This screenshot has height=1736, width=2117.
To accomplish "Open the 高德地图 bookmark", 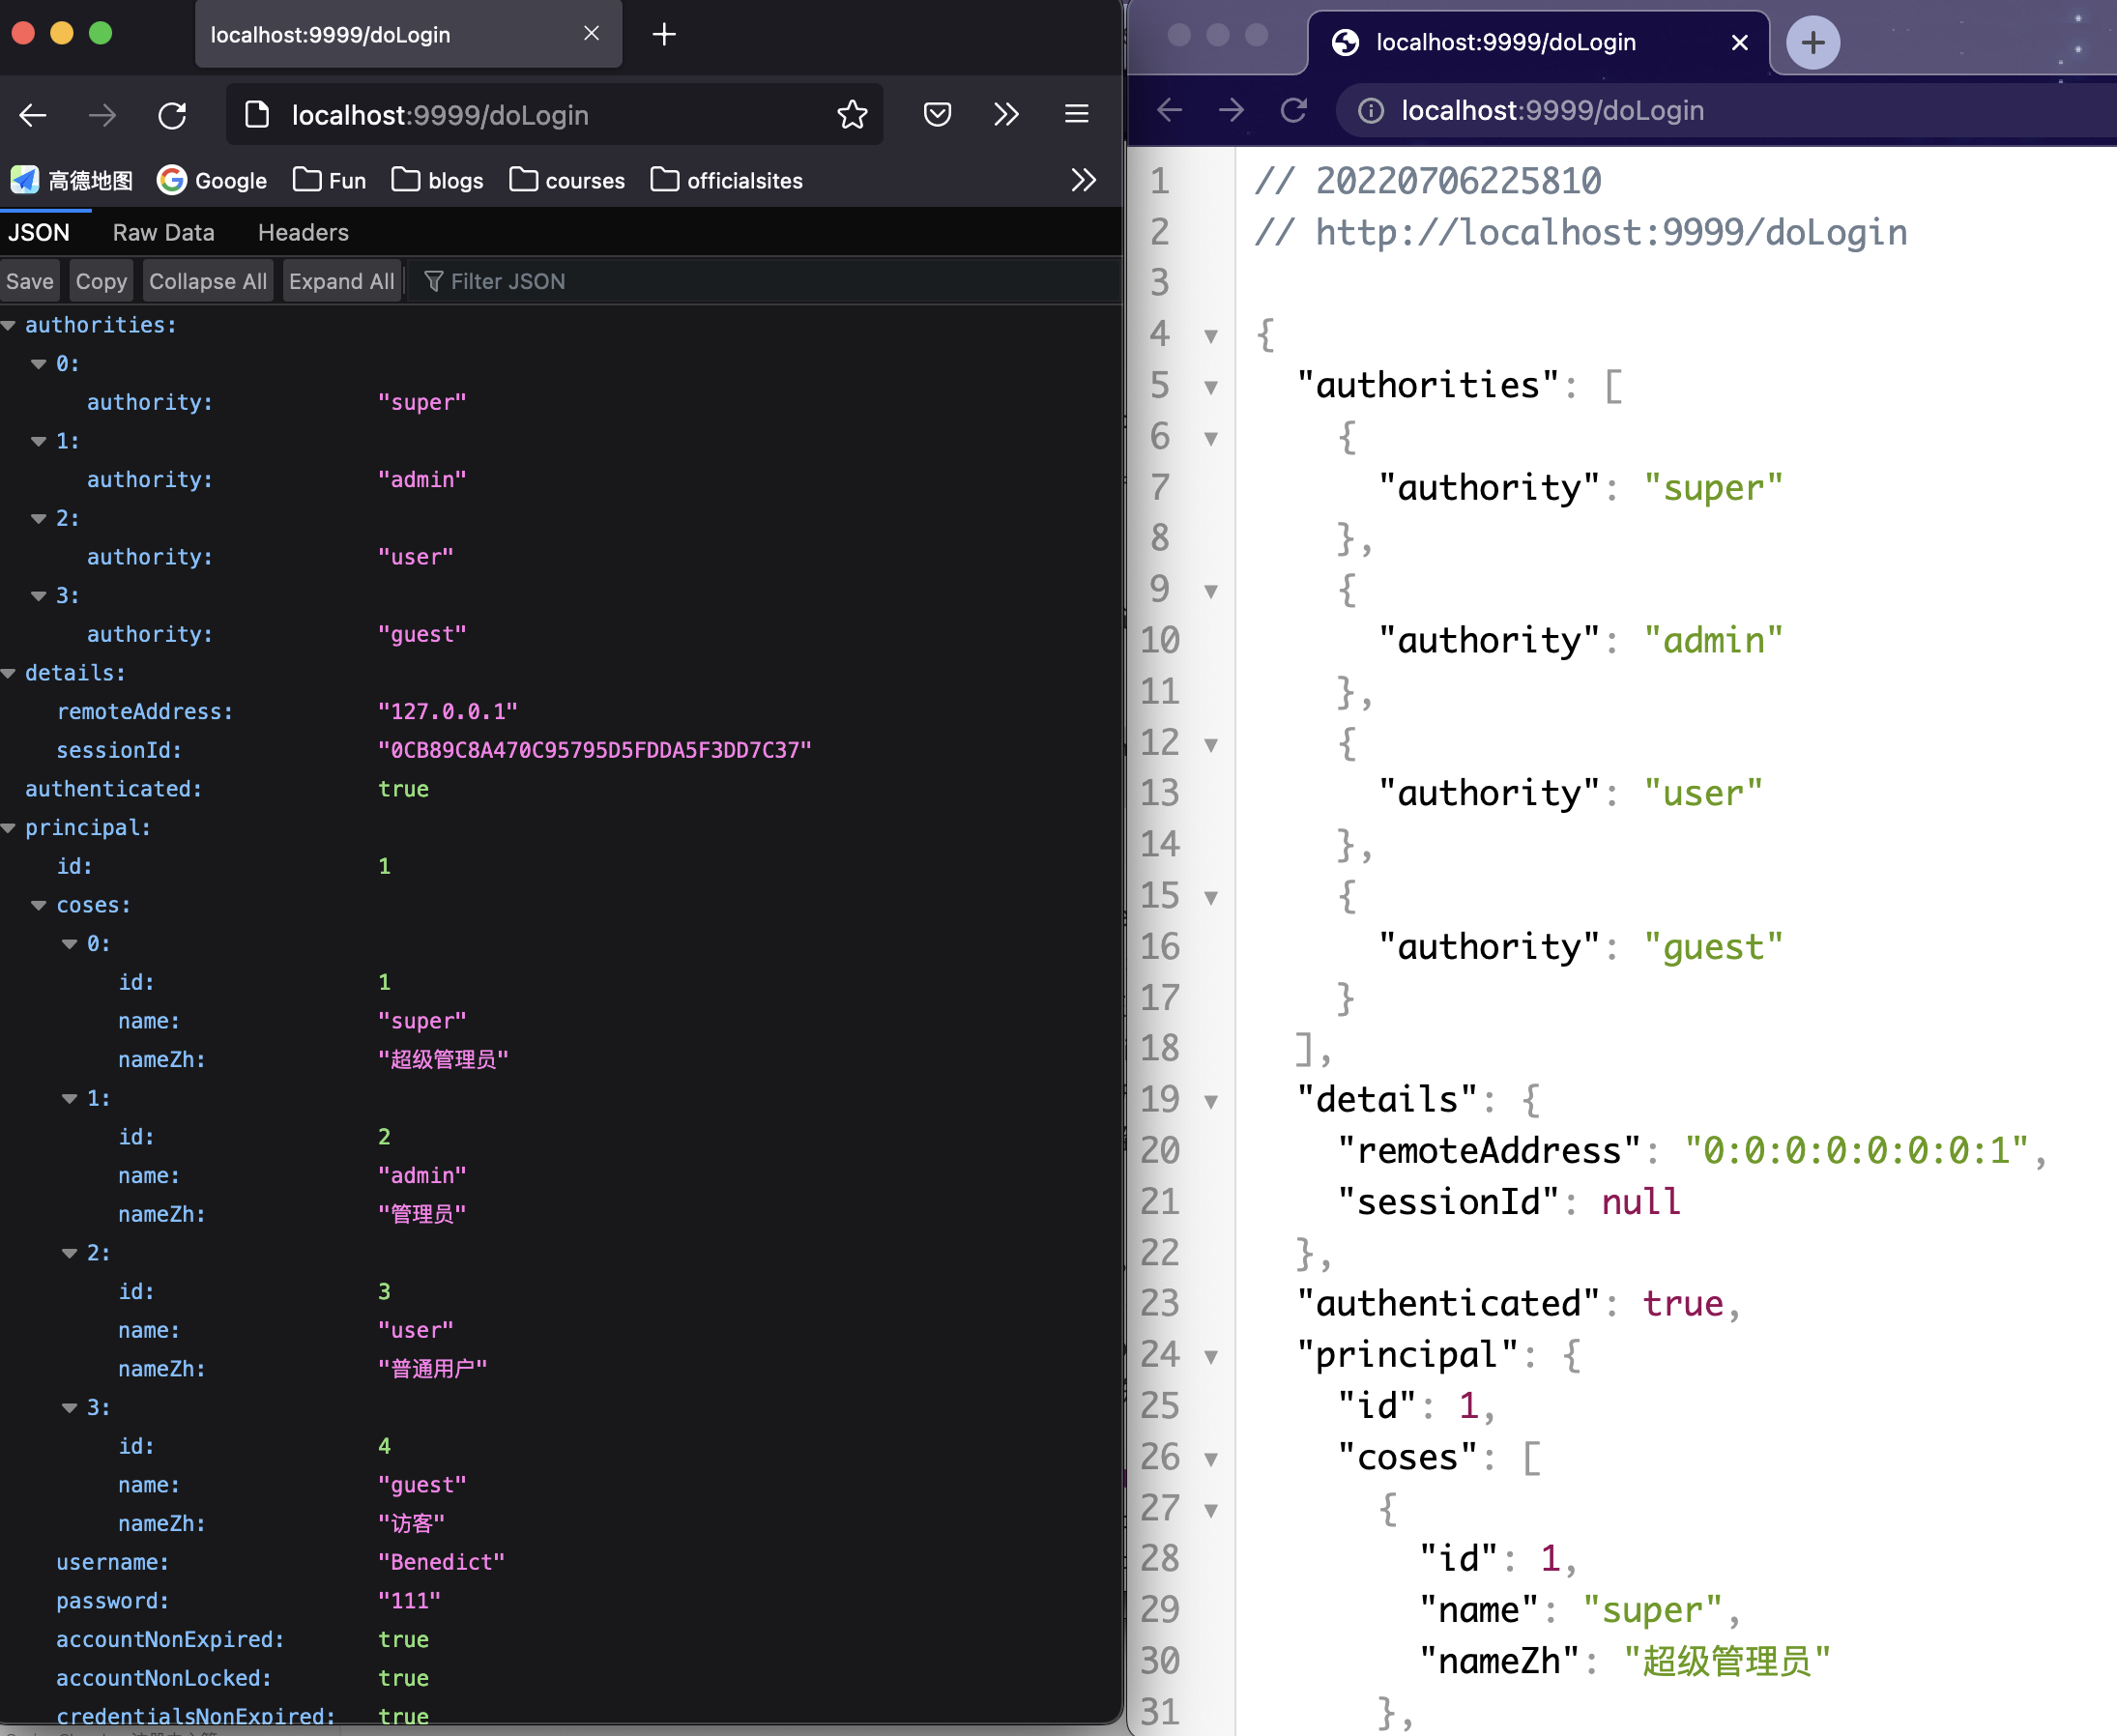I will [x=72, y=180].
